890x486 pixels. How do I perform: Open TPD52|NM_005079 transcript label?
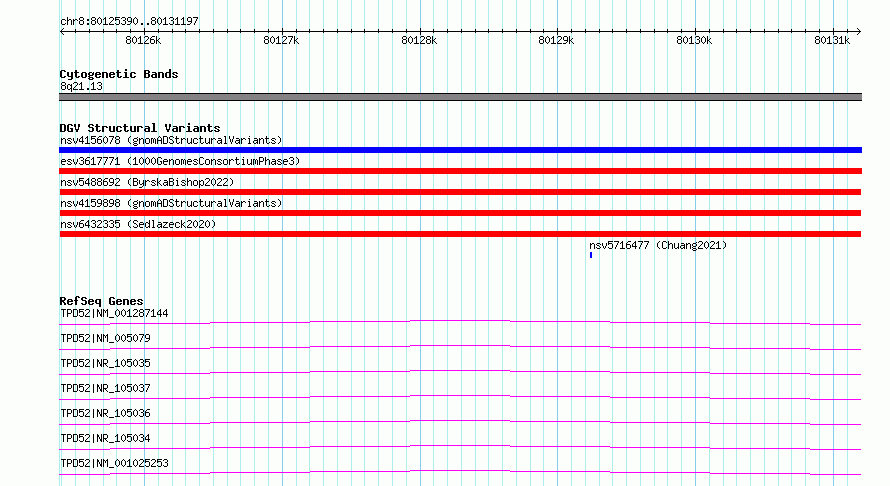click(x=105, y=338)
